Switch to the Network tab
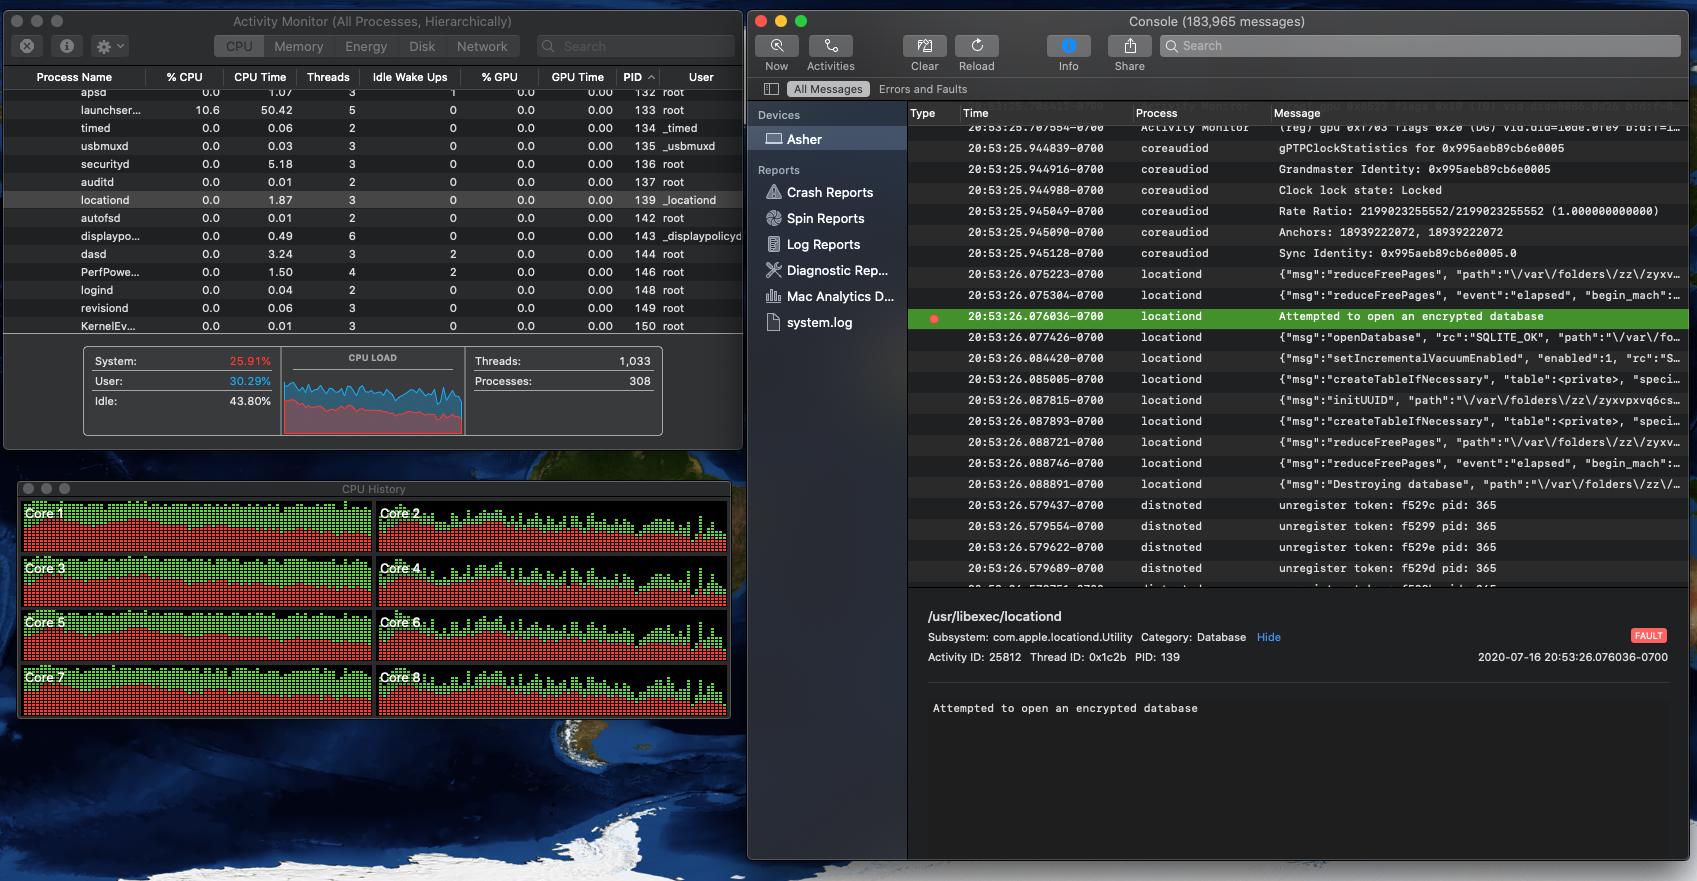The image size is (1697, 881). (x=482, y=46)
